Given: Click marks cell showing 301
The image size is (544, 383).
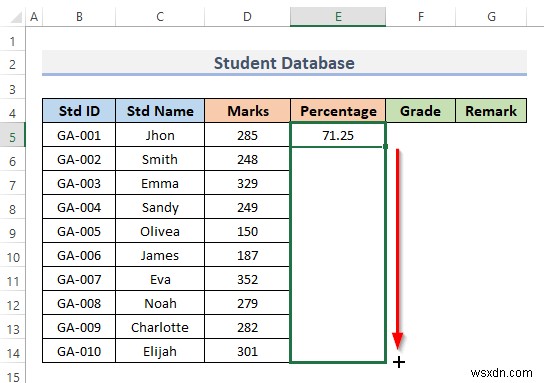Looking at the screenshot, I should 247,351.
